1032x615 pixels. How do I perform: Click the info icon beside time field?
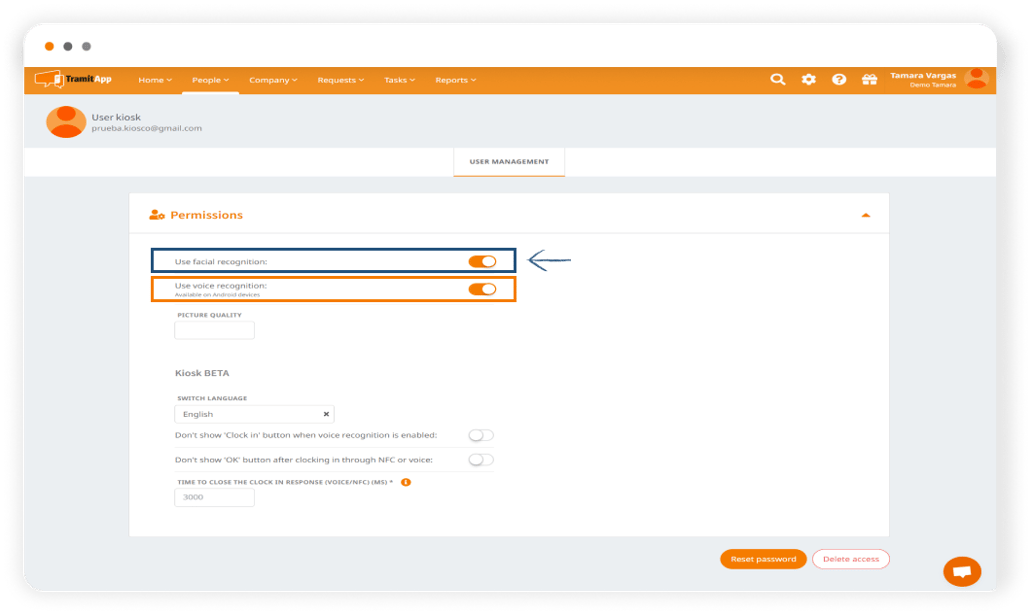point(406,482)
